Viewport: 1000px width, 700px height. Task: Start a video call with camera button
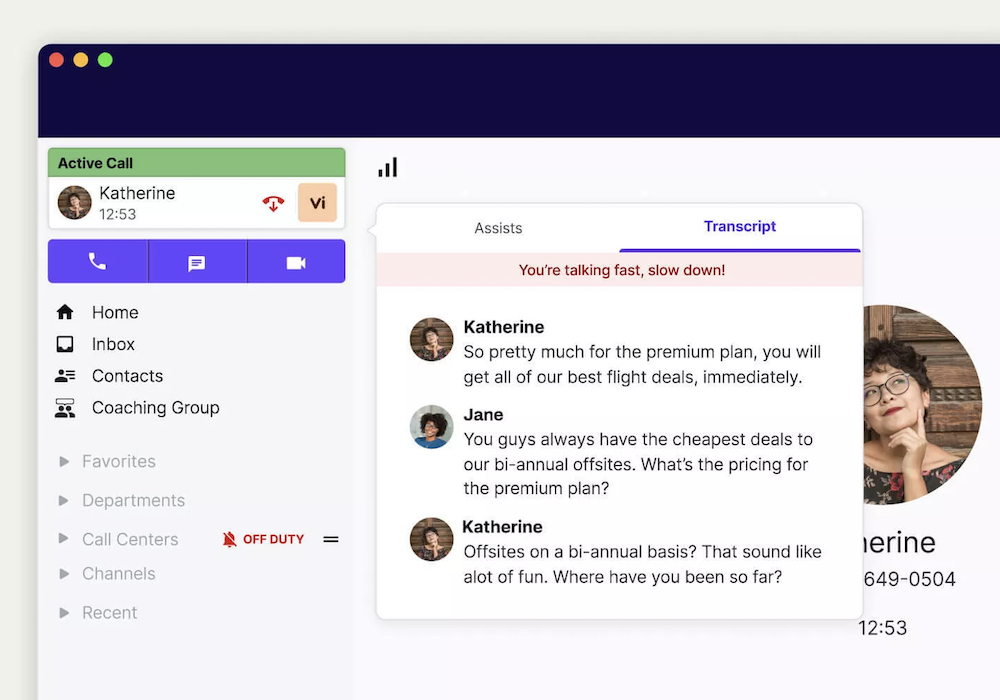coord(296,261)
